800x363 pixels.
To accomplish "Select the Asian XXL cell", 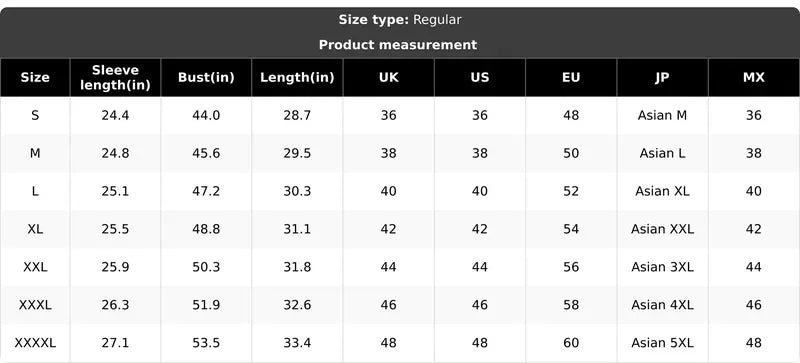I will pyautogui.click(x=662, y=229).
